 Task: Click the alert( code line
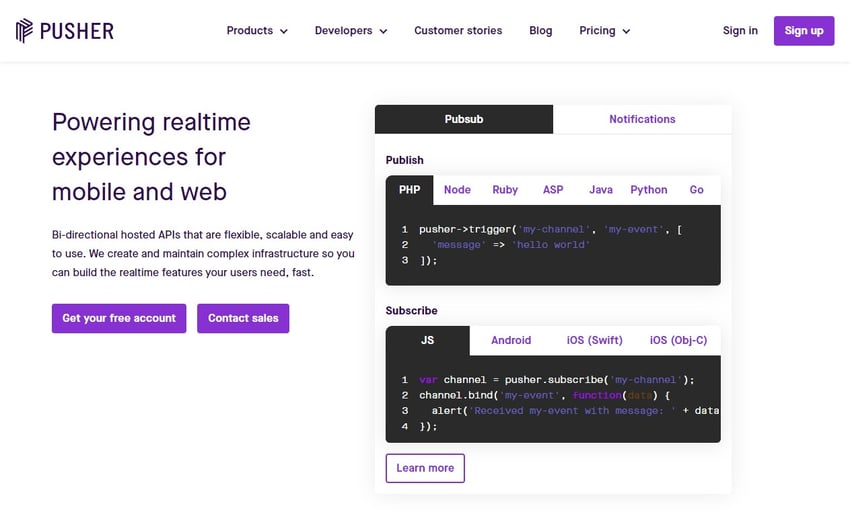coord(575,411)
